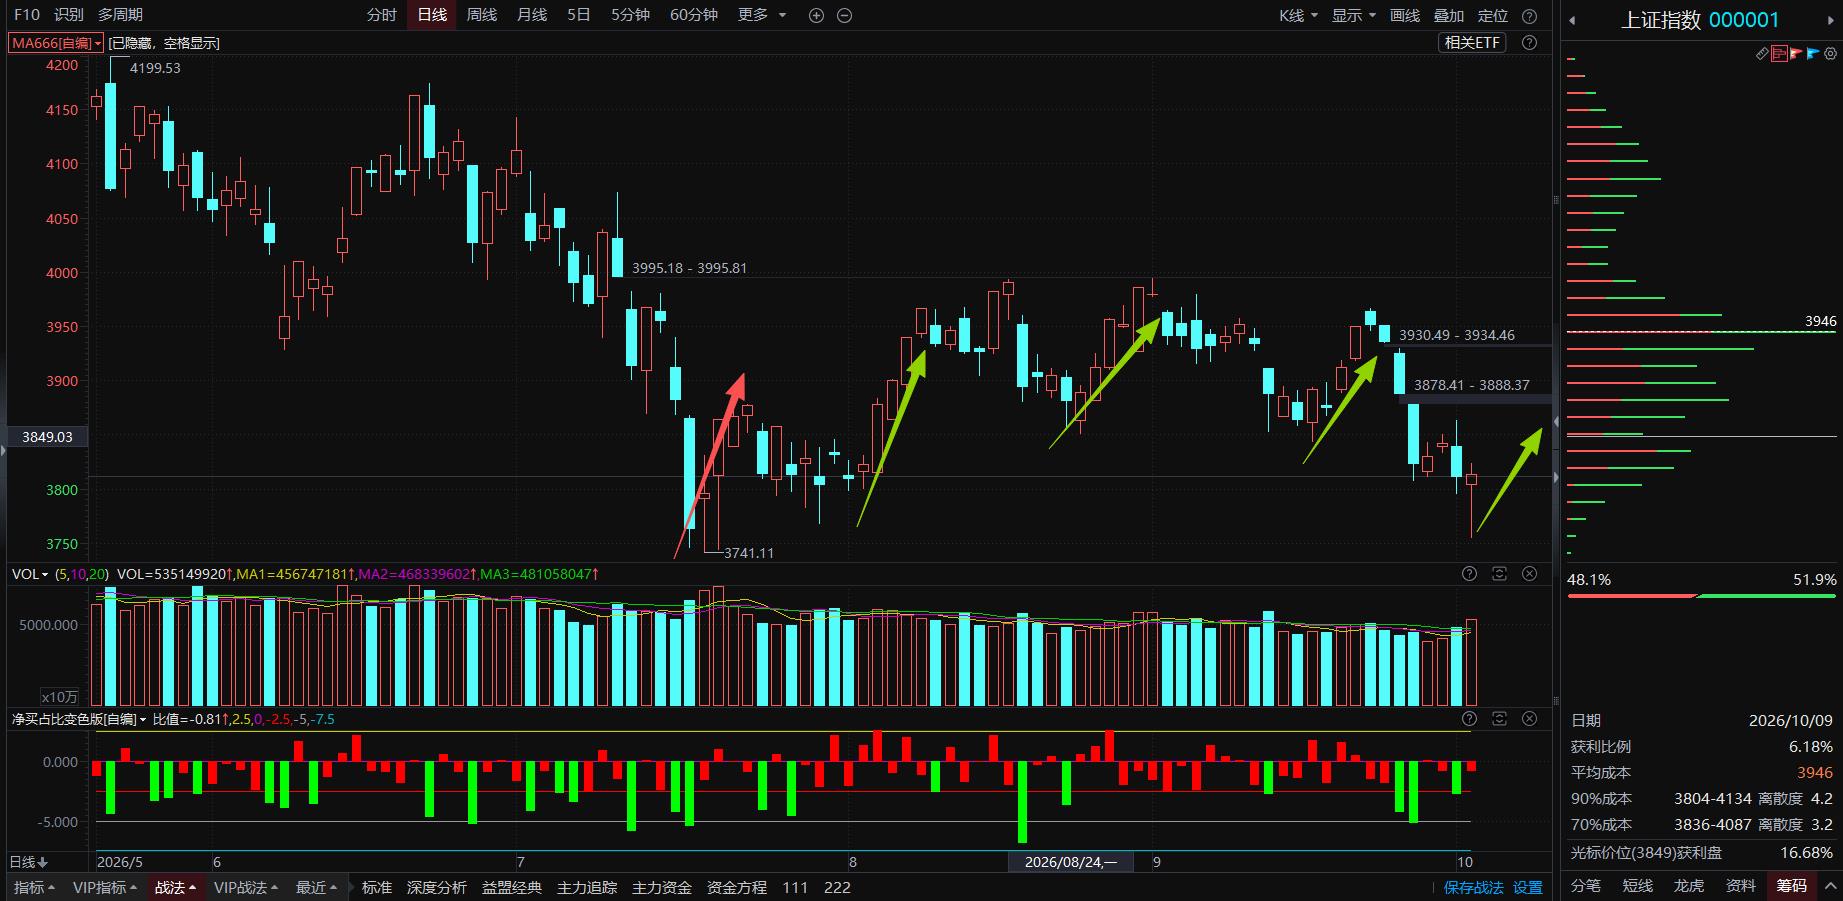1843x901 pixels.
Task: Zoom in the chart with plus icon
Action: point(816,15)
